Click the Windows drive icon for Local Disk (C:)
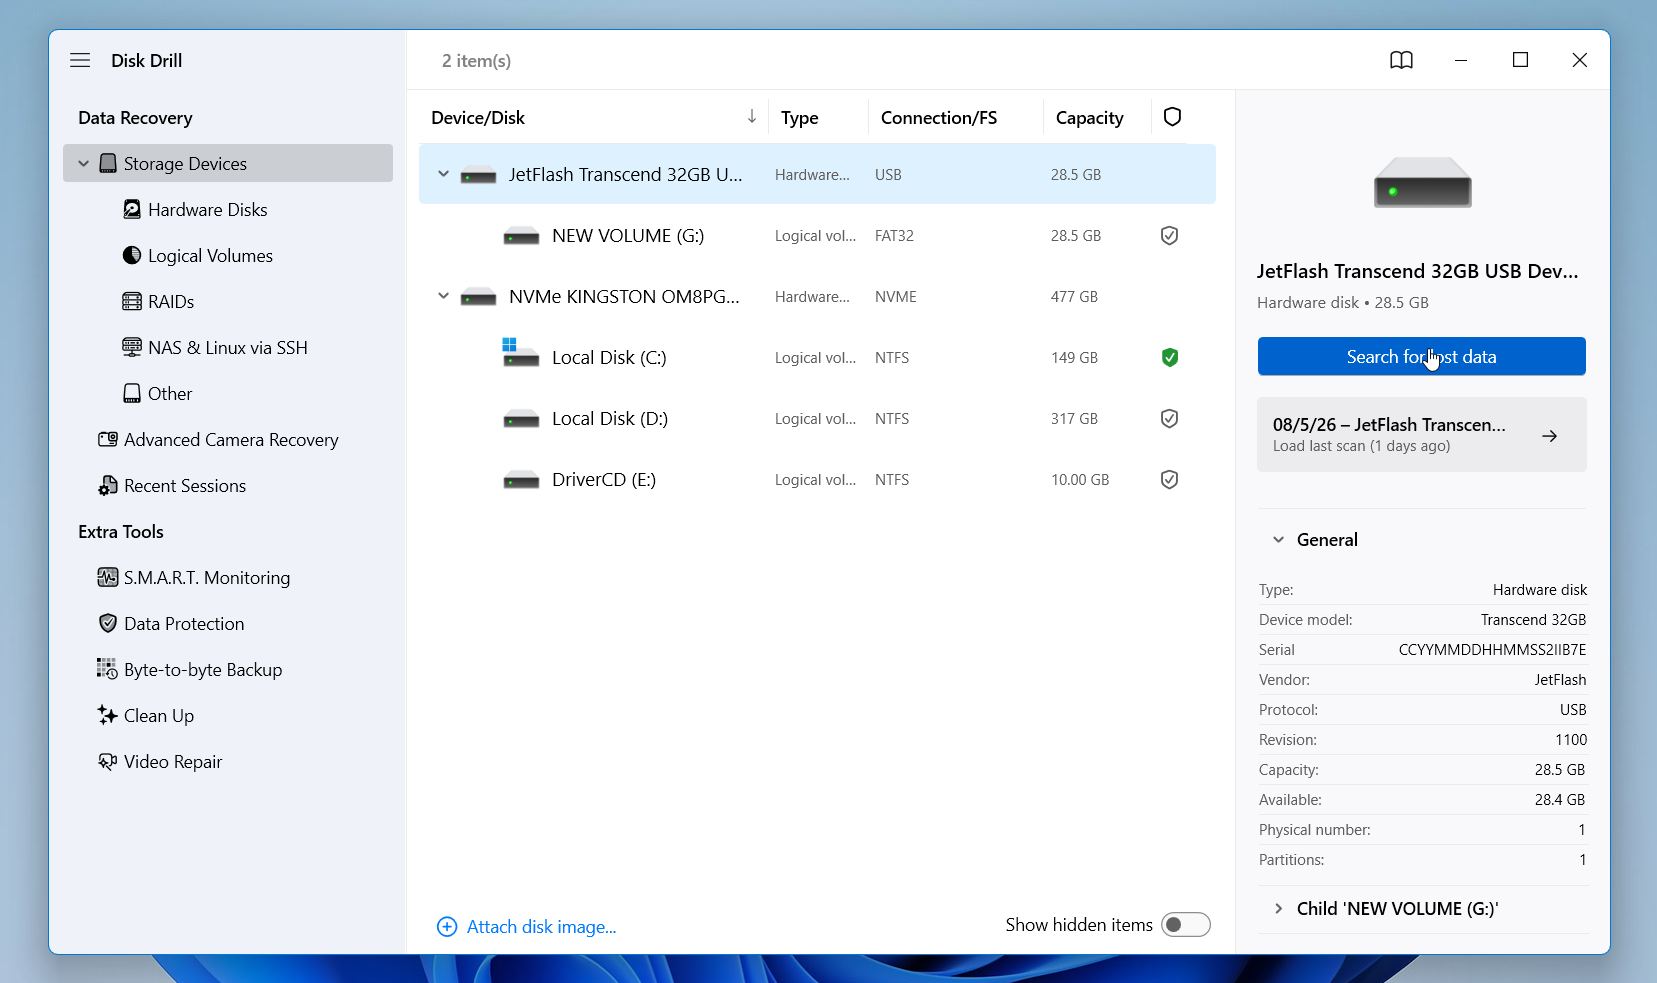This screenshot has width=1657, height=983. tap(520, 352)
